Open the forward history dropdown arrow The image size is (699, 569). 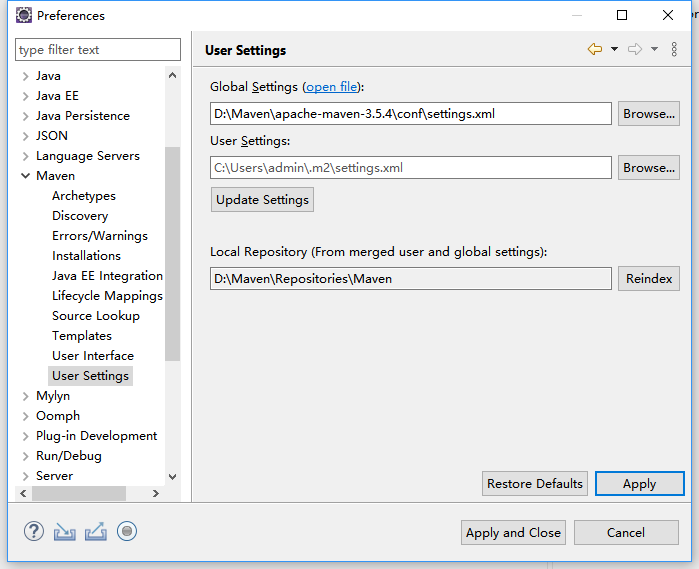coord(654,49)
